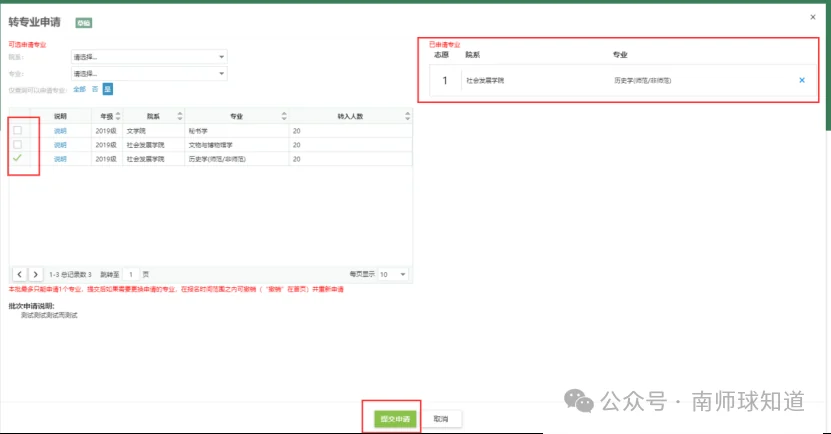Open the 专业 dropdown in the filter area
Screen dimensions: 831x434
[x=149, y=74]
